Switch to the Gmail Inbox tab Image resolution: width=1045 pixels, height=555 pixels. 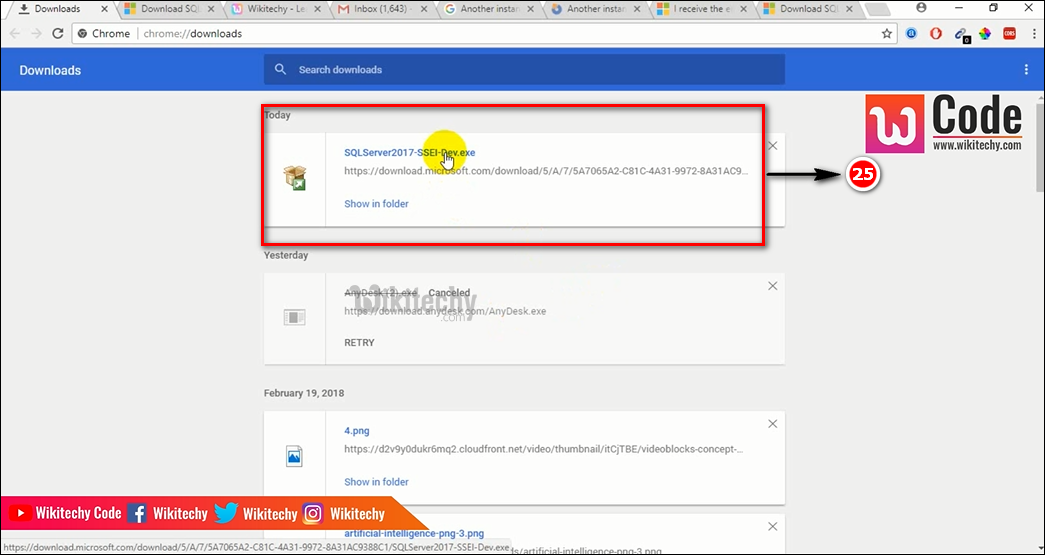pyautogui.click(x=384, y=9)
